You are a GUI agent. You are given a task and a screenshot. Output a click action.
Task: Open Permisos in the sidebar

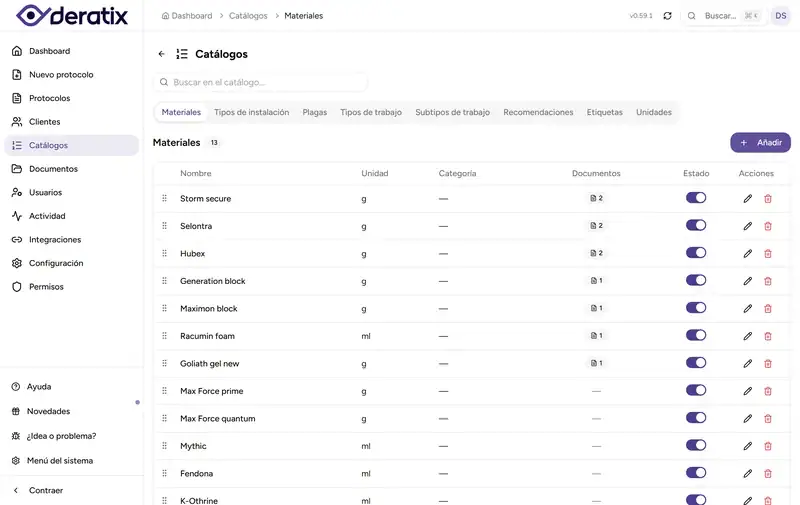pos(71,287)
